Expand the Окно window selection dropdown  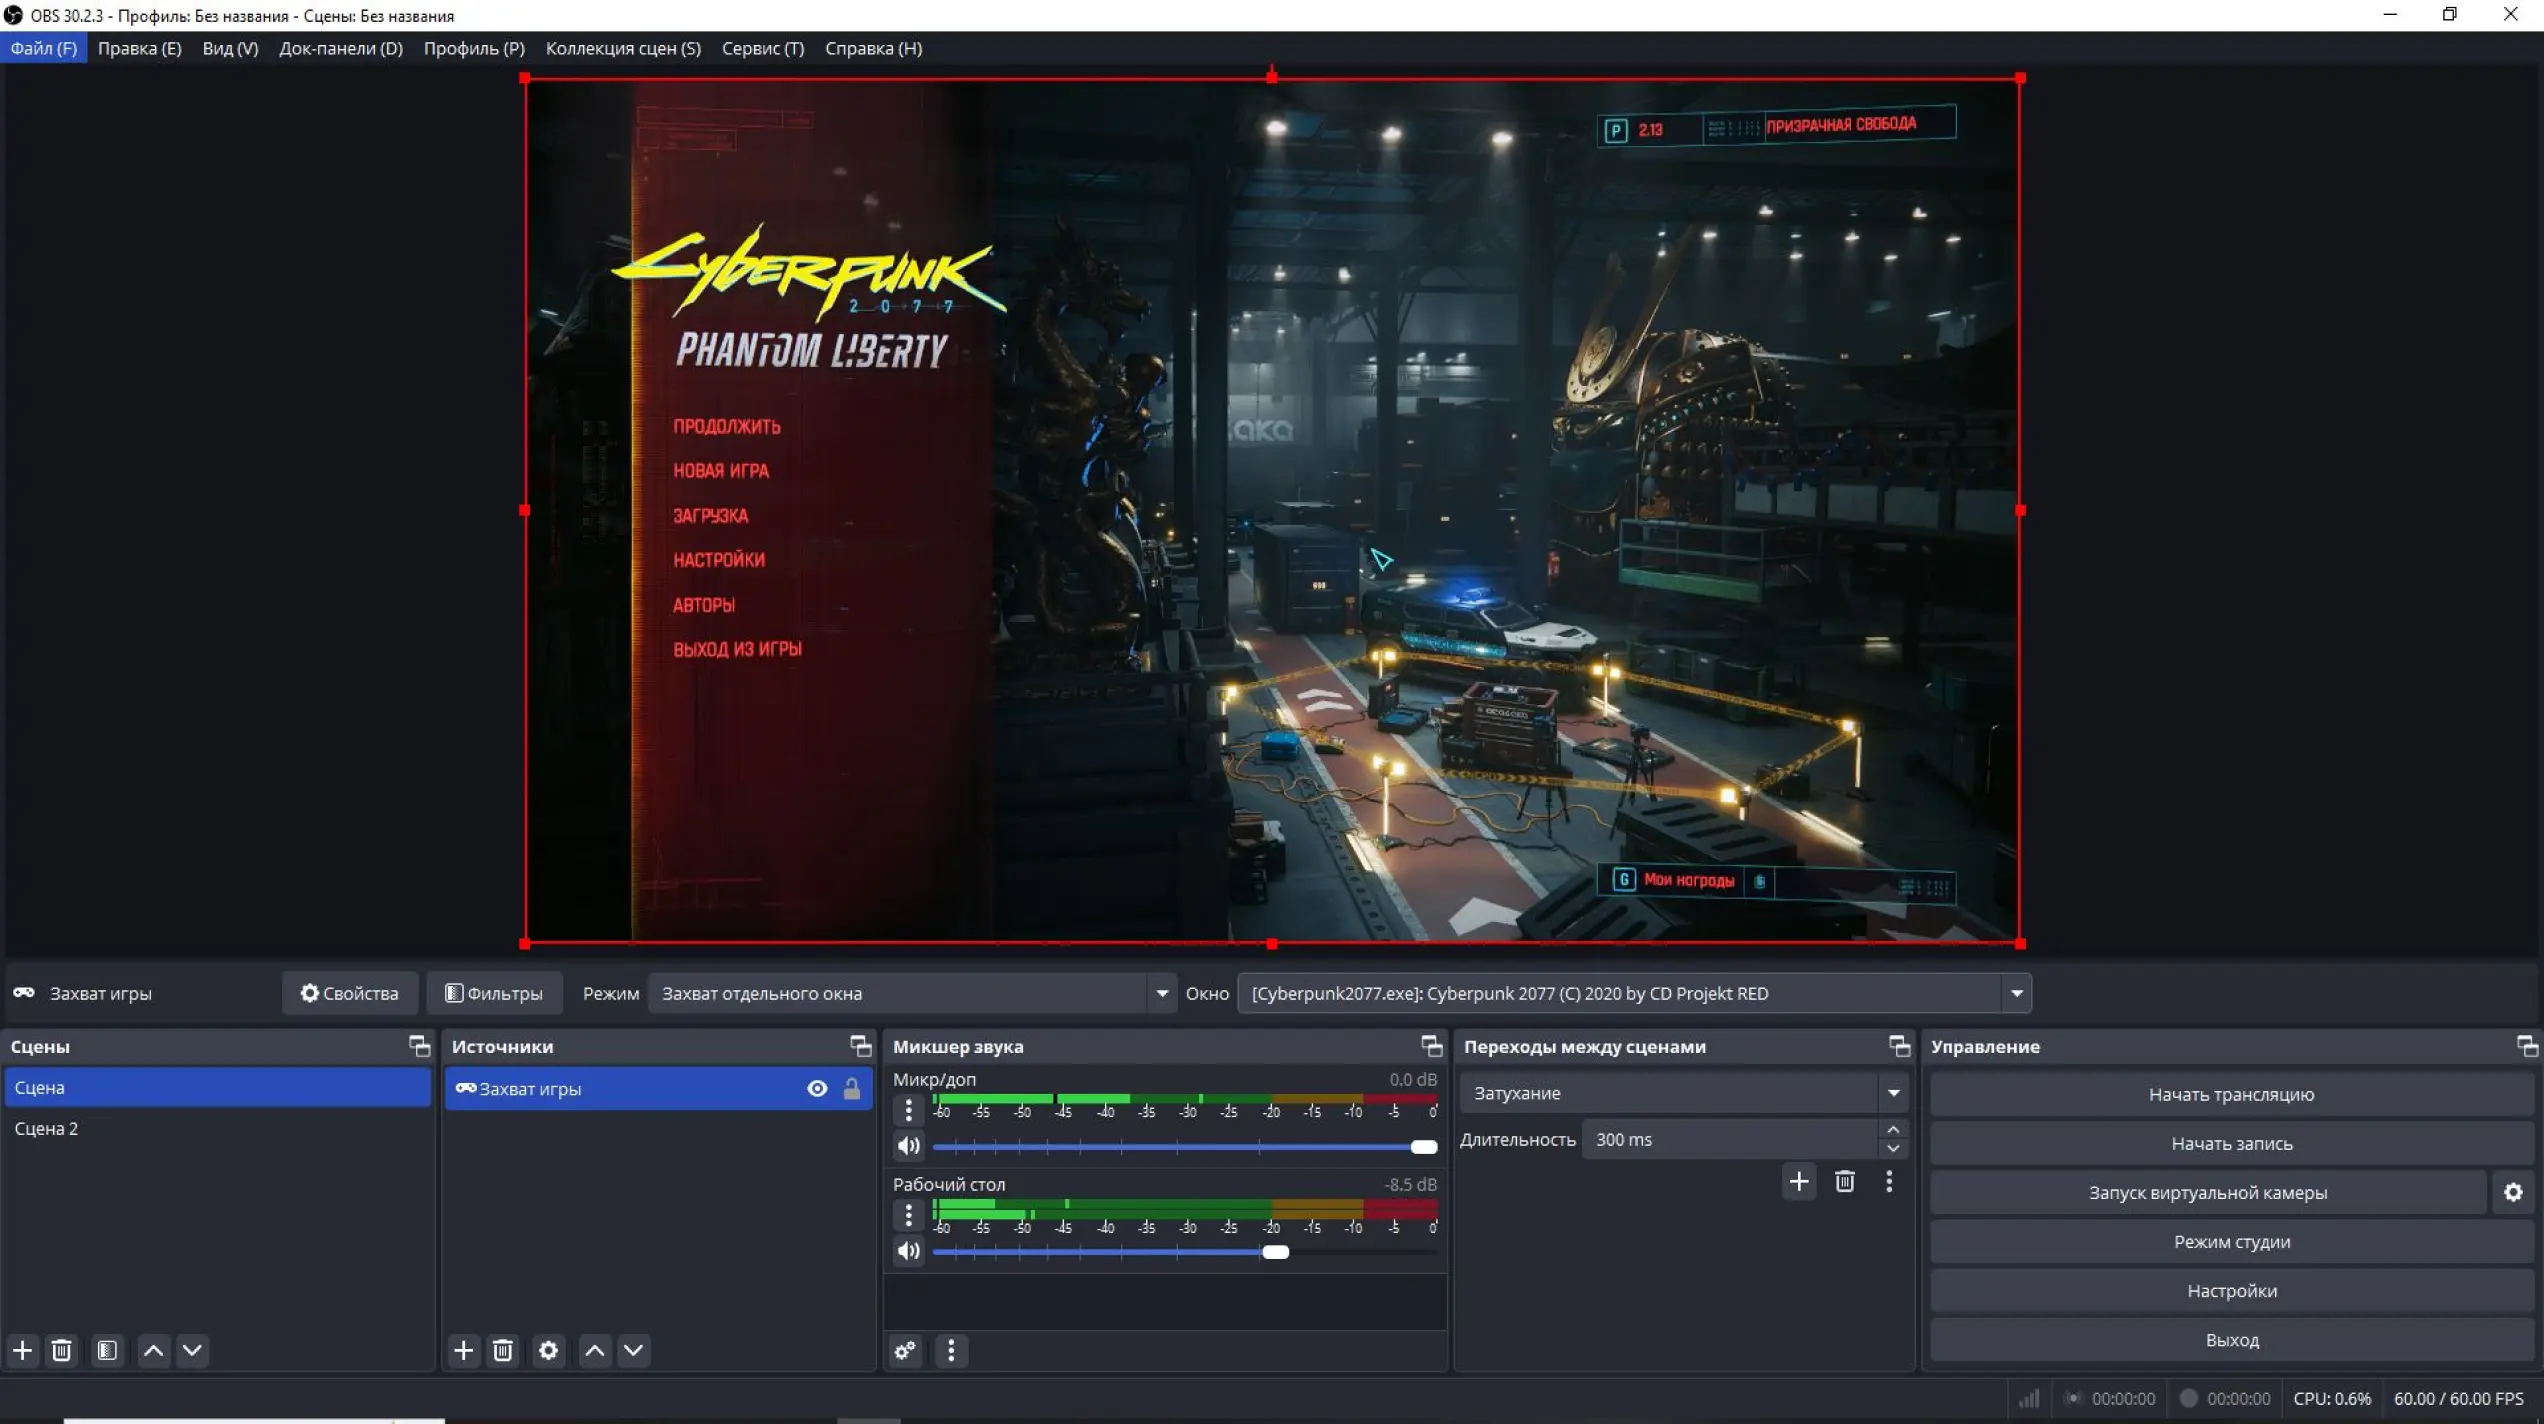pyautogui.click(x=2016, y=993)
